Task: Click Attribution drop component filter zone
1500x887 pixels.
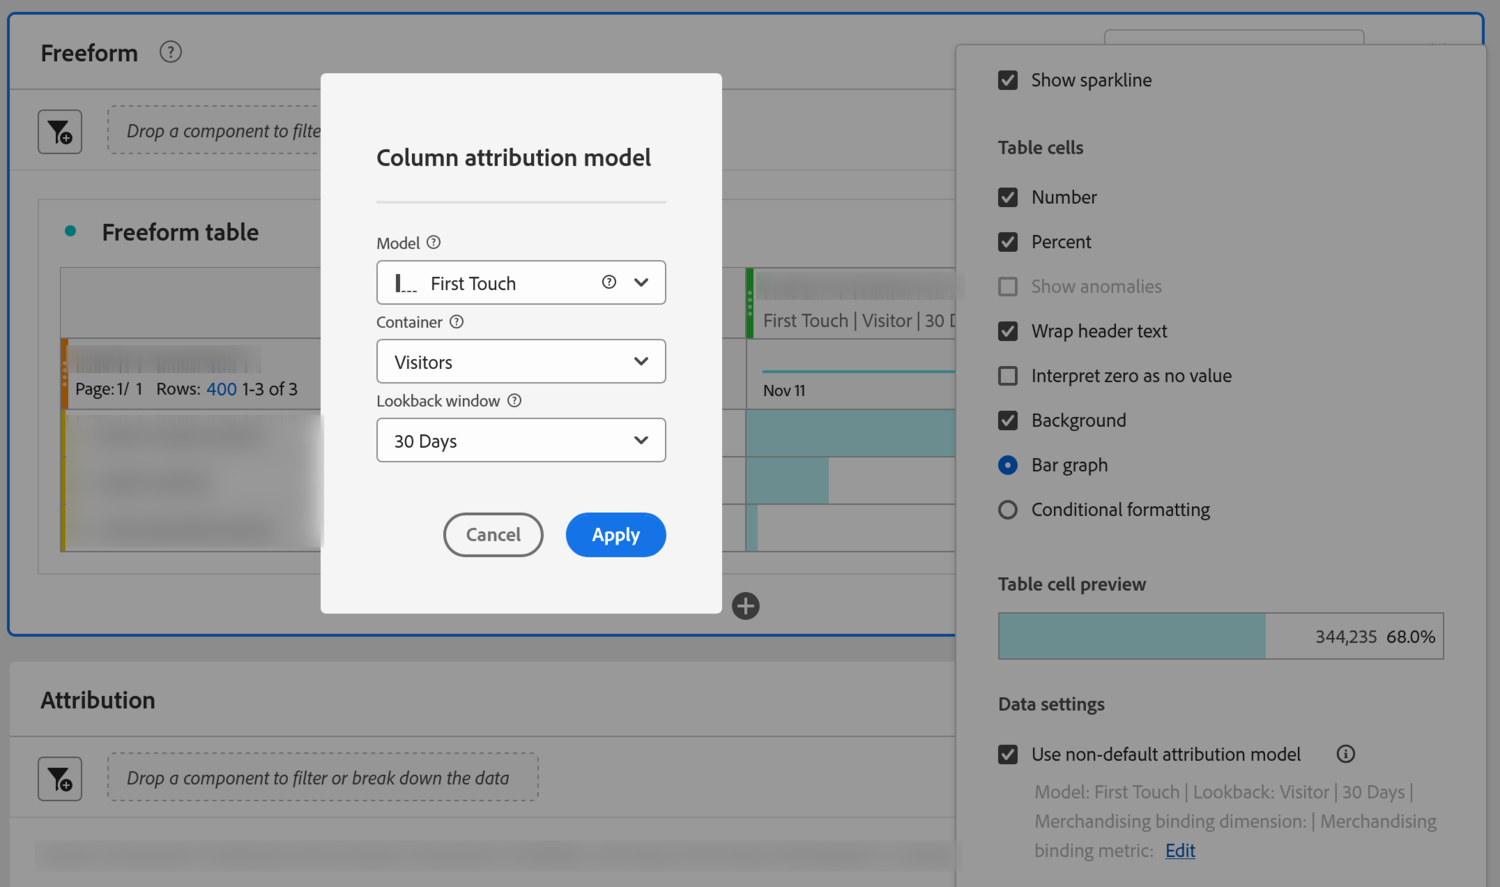Action: [x=323, y=777]
